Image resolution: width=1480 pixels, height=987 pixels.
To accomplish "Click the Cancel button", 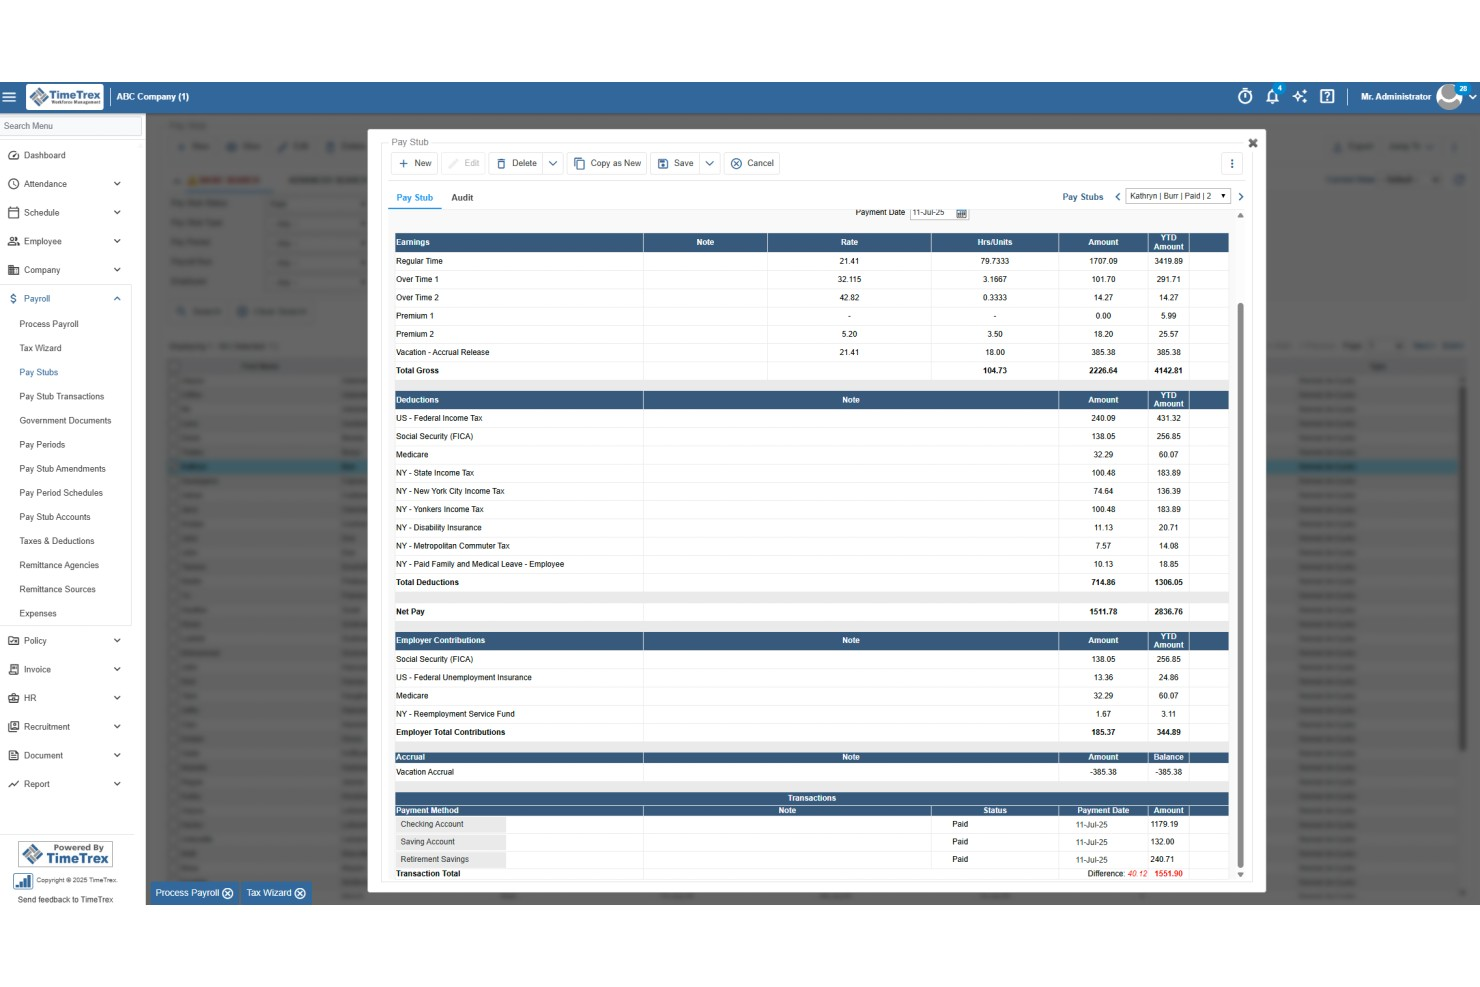I will [x=751, y=163].
